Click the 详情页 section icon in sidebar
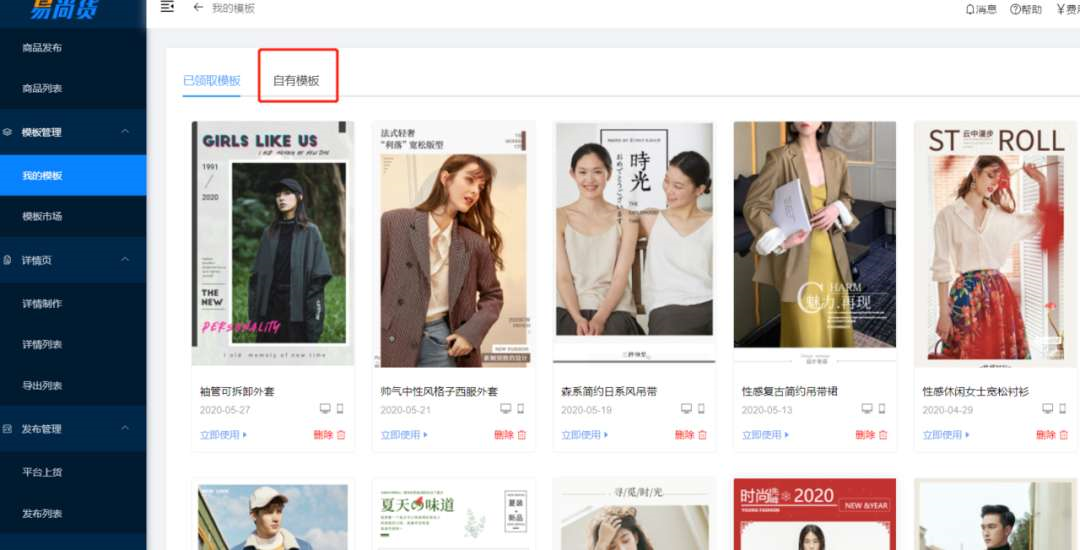 click(8, 260)
